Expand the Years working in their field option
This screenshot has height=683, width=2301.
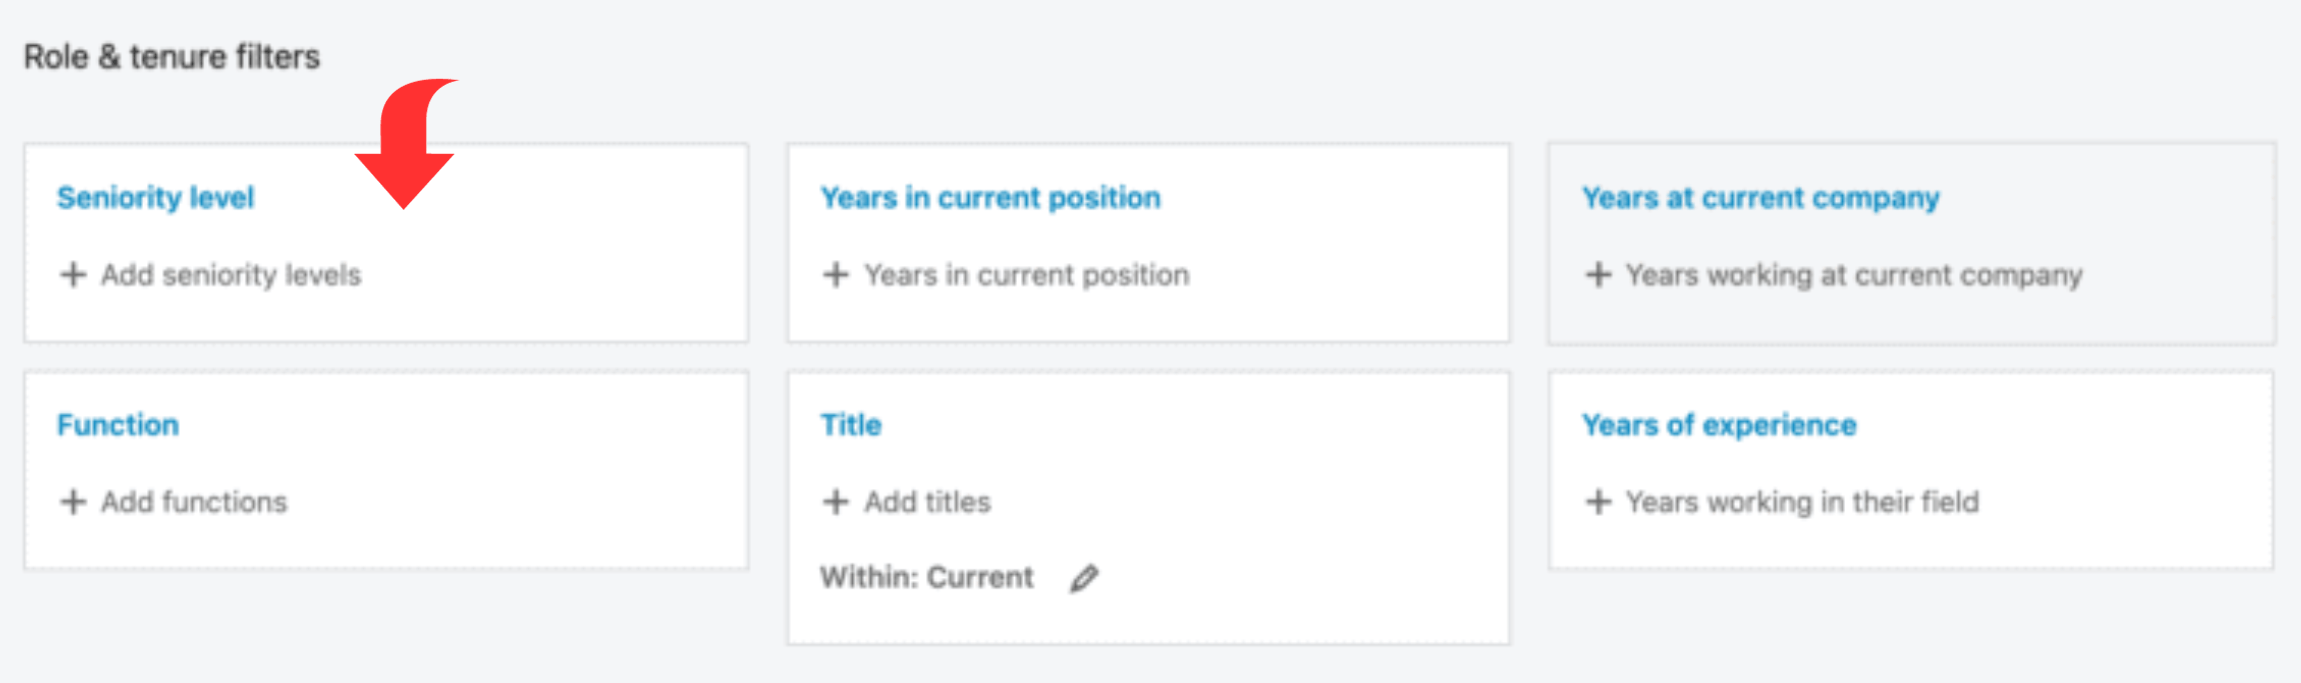pos(1802,501)
